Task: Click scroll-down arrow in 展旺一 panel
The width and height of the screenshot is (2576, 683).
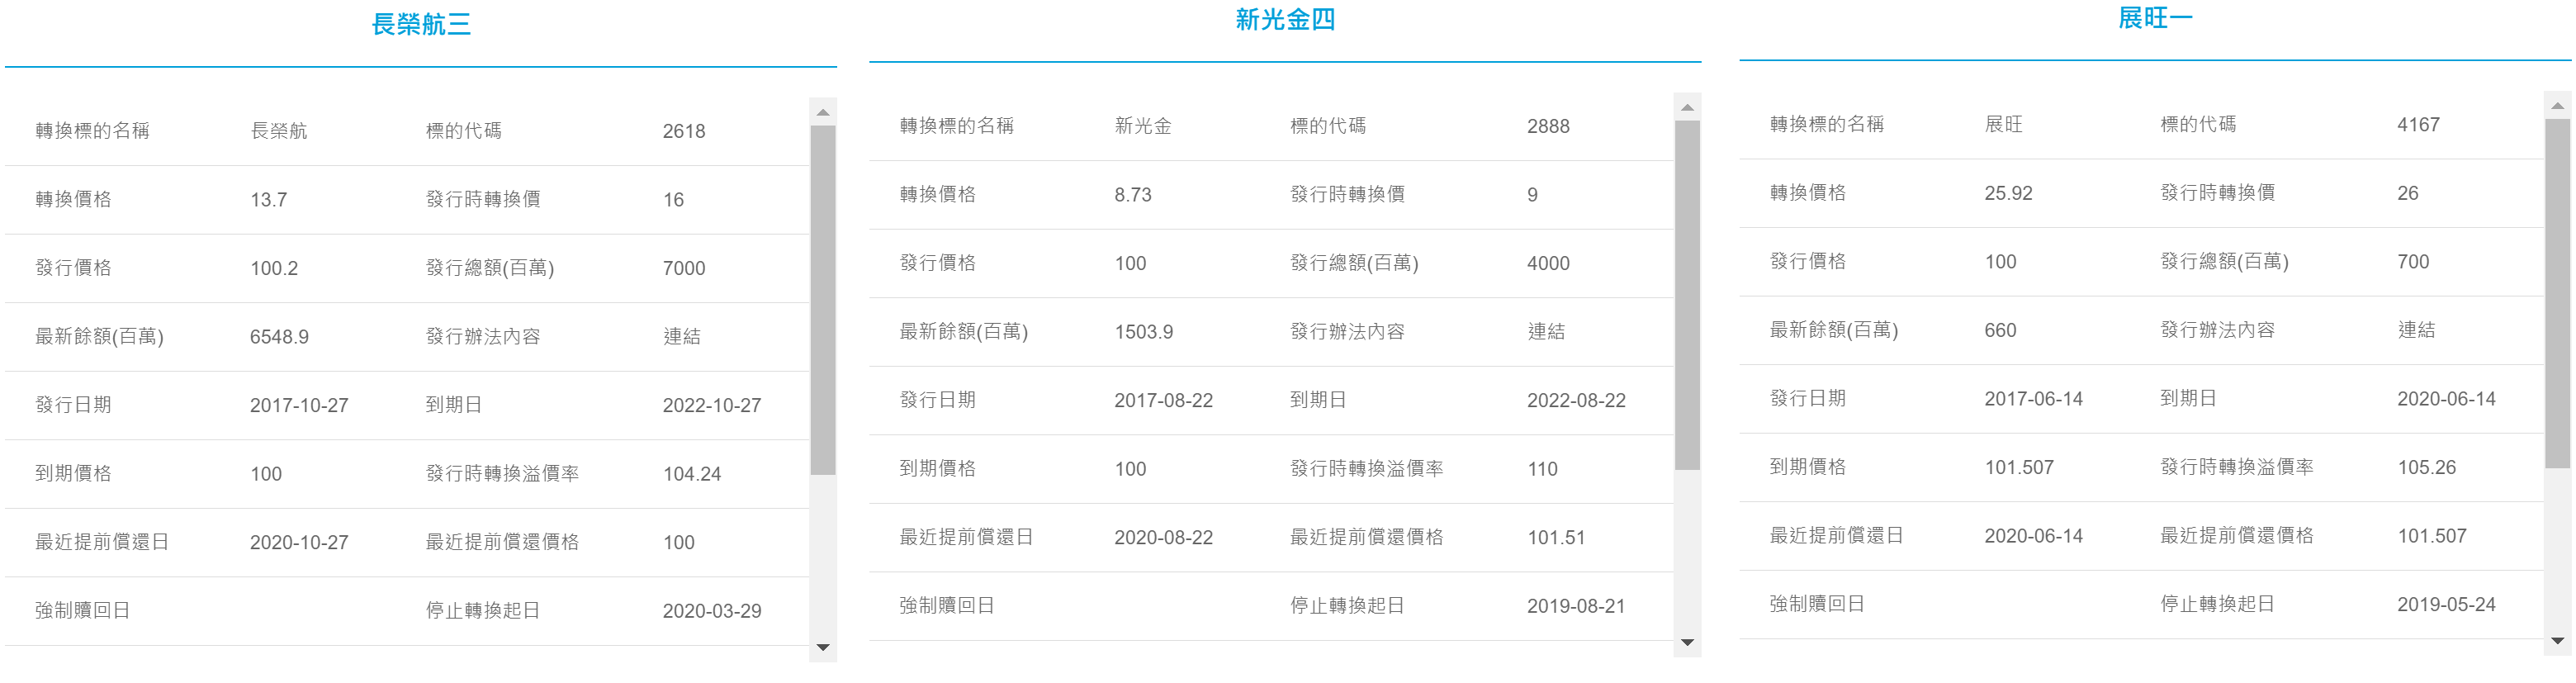Action: (x=2557, y=640)
